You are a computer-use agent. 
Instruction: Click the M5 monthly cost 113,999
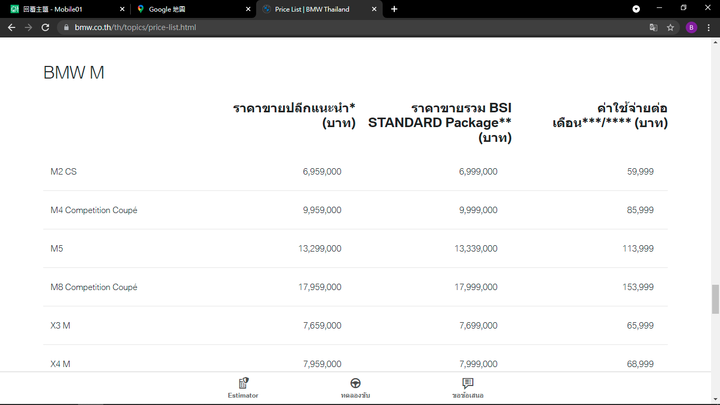[638, 248]
